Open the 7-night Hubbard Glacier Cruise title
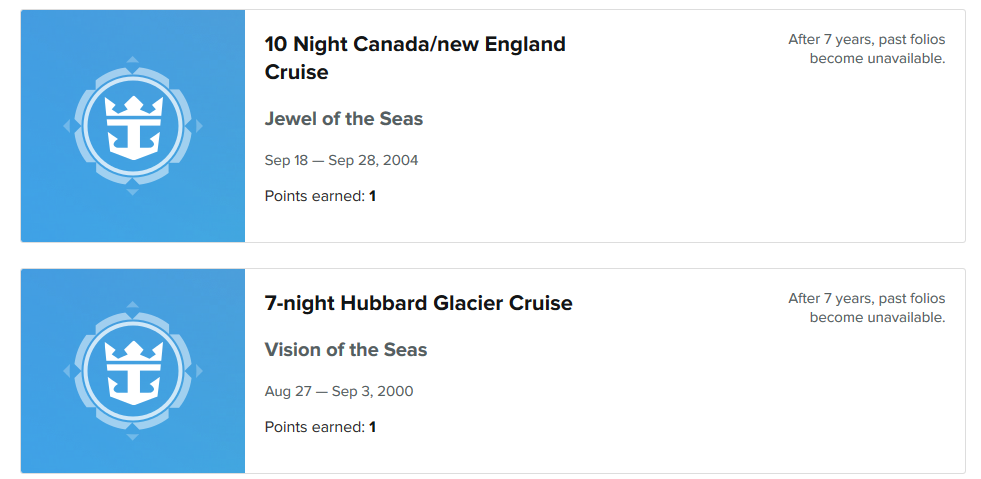The image size is (981, 479). (x=419, y=303)
